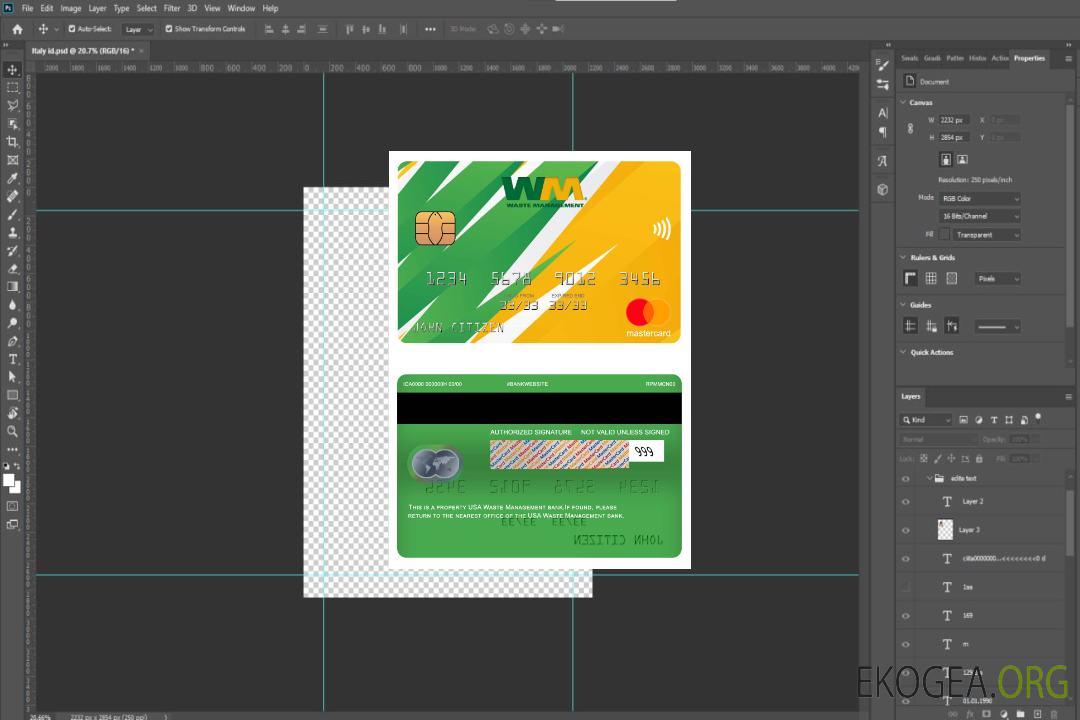Screen dimensions: 1080x720
Task: Open the File menu
Action: (x=28, y=8)
